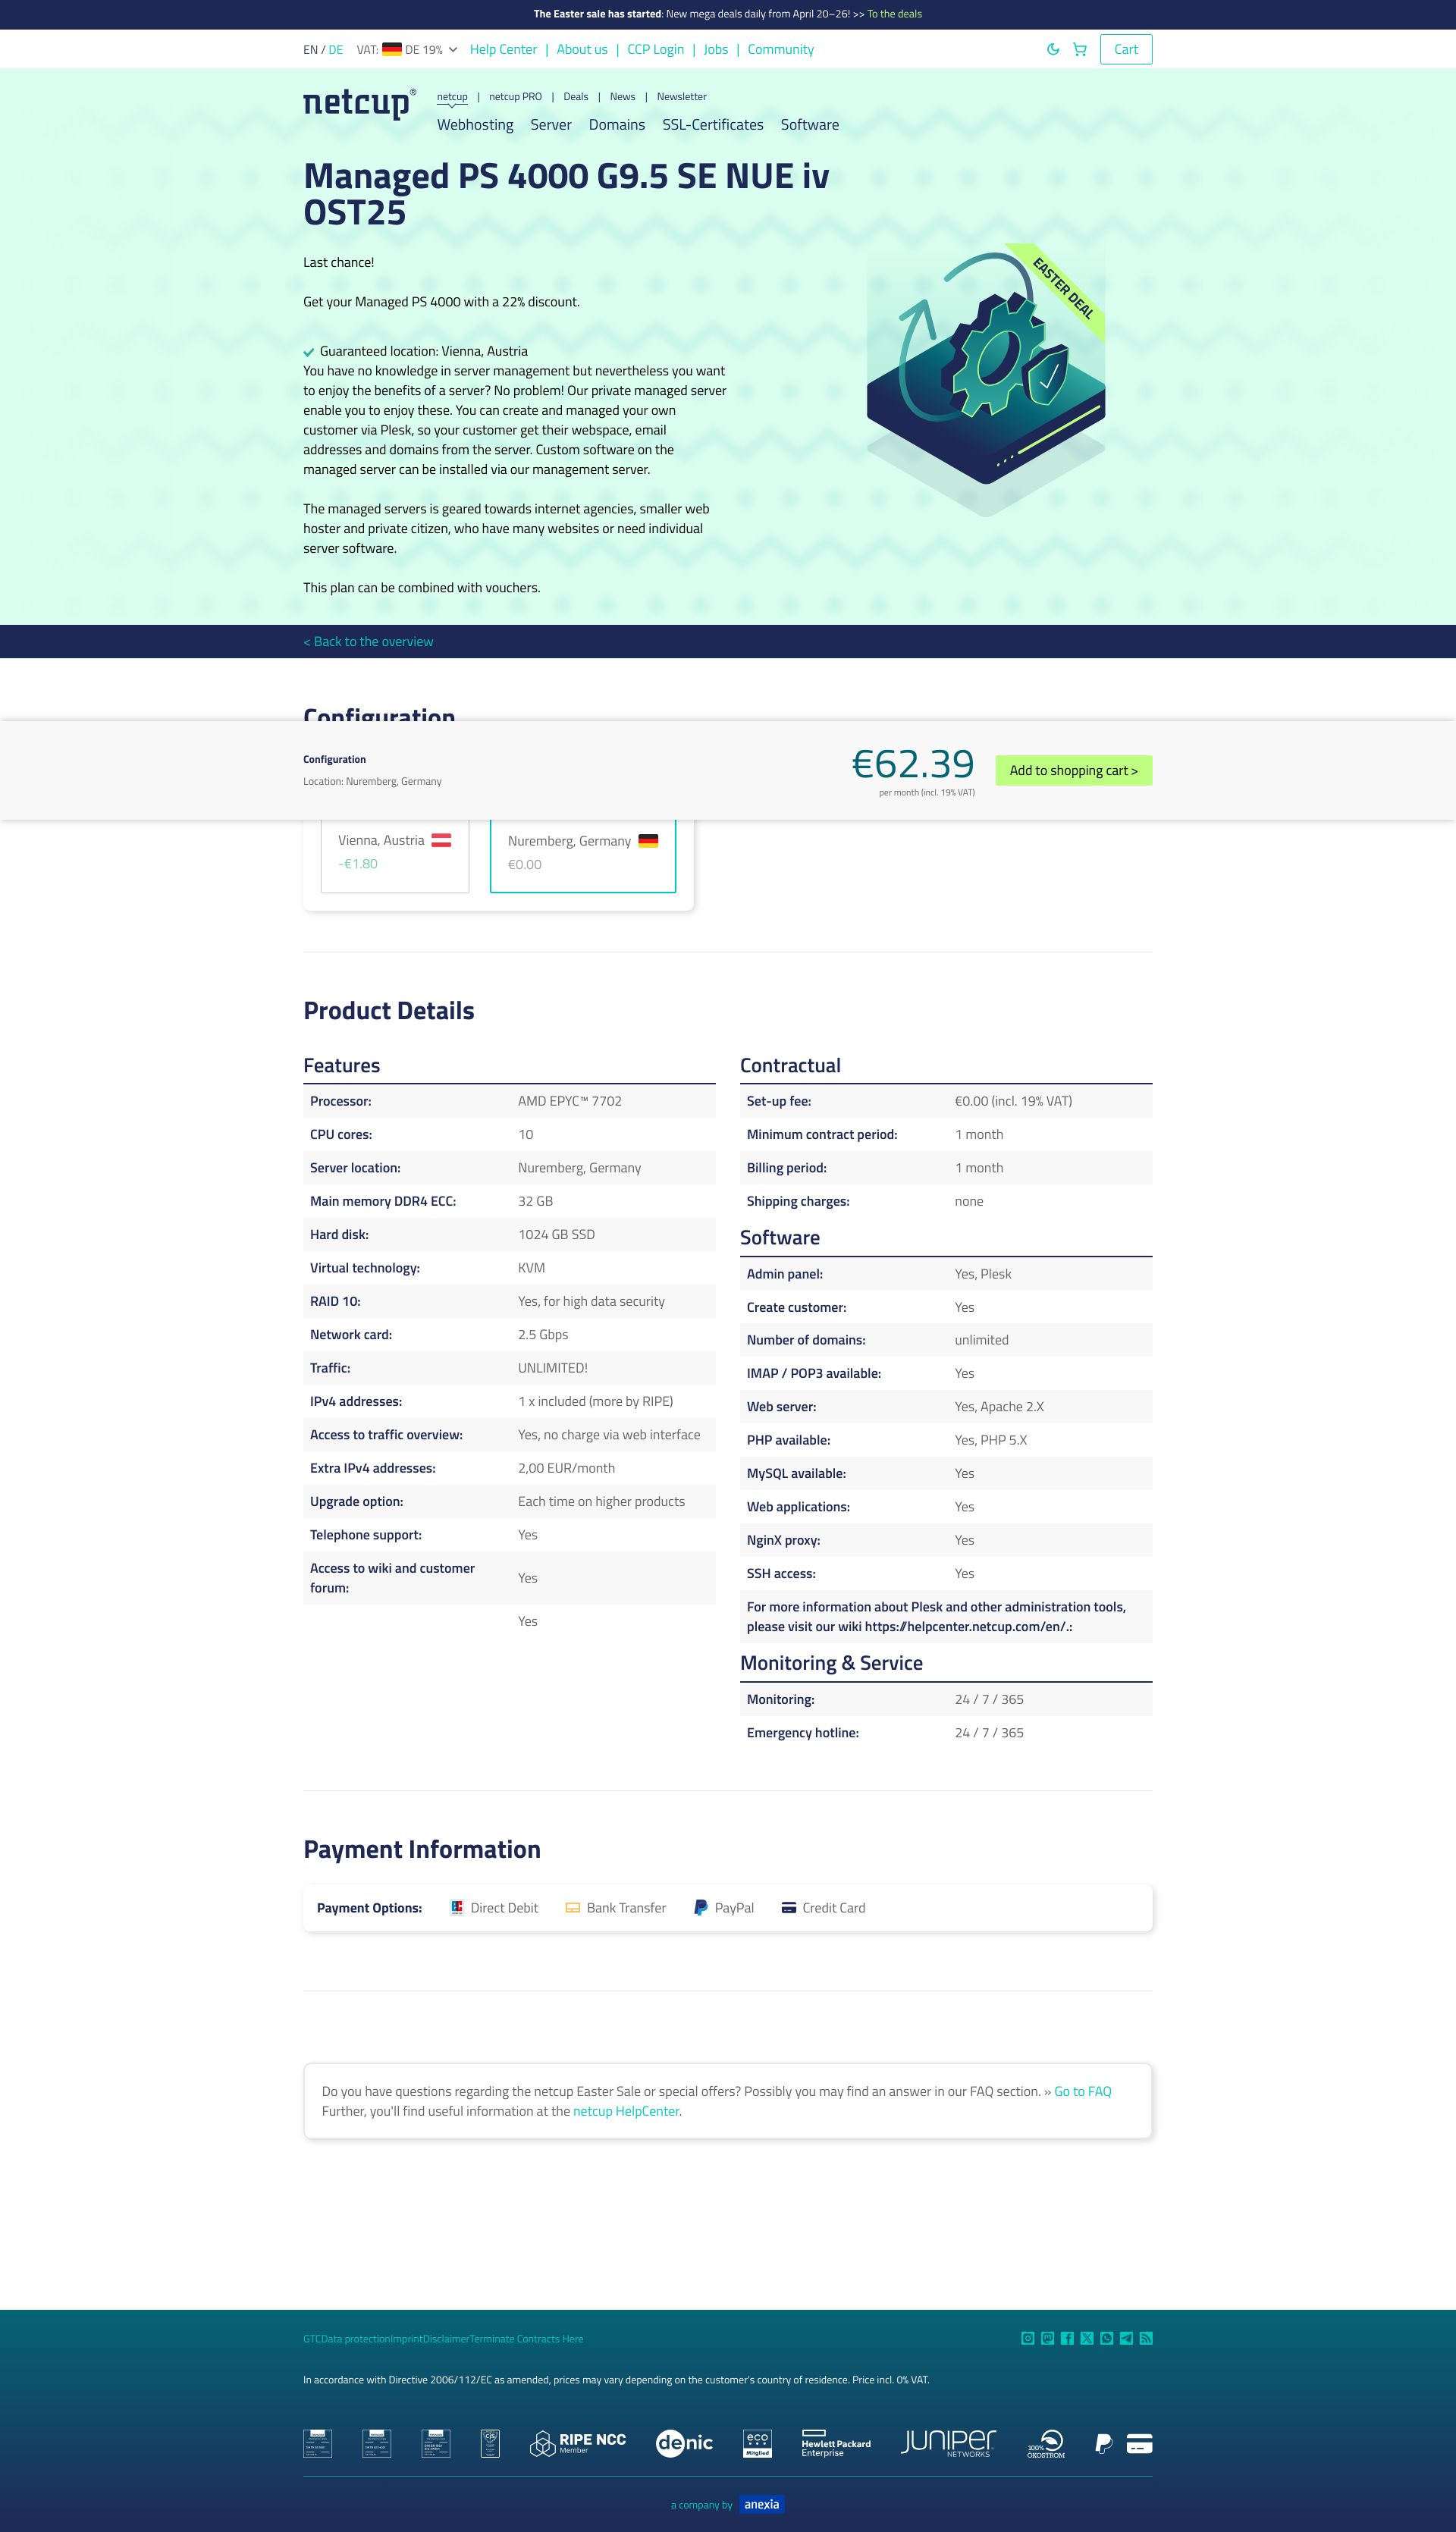Click the denic logo in footer
Screen dimensions: 1456x2532
[684, 2443]
